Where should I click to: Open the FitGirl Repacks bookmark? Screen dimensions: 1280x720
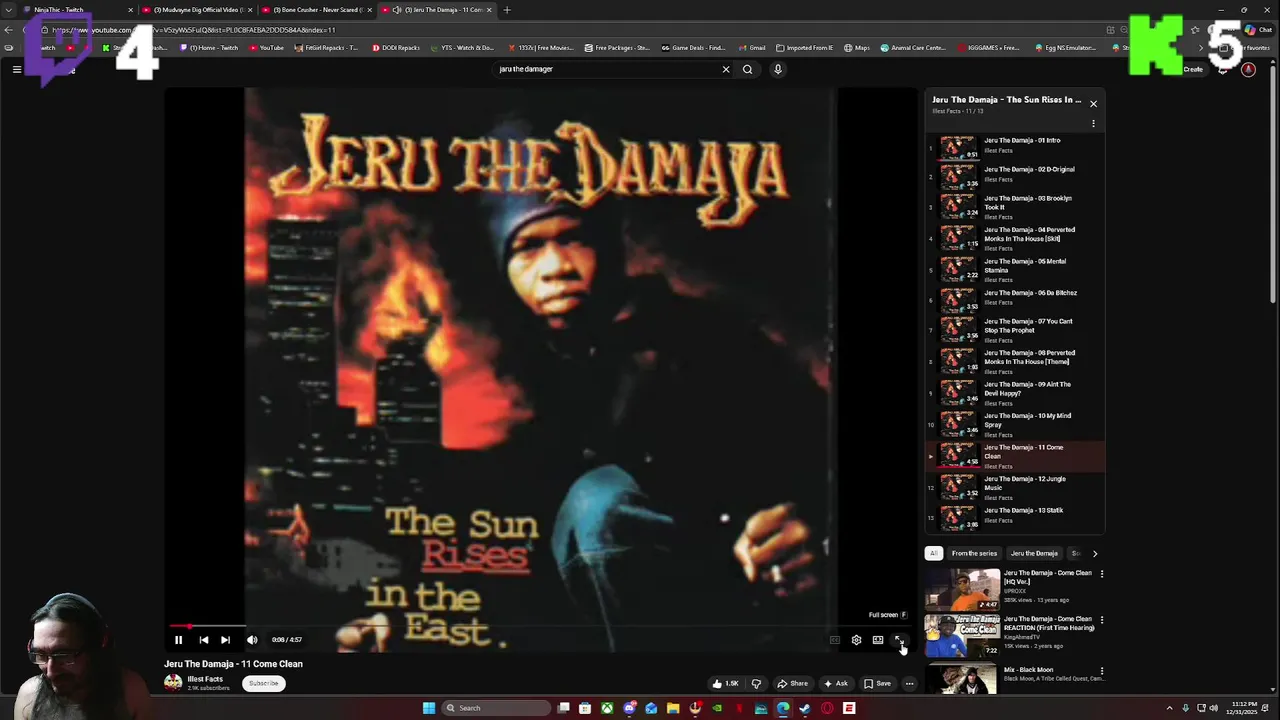326,48
